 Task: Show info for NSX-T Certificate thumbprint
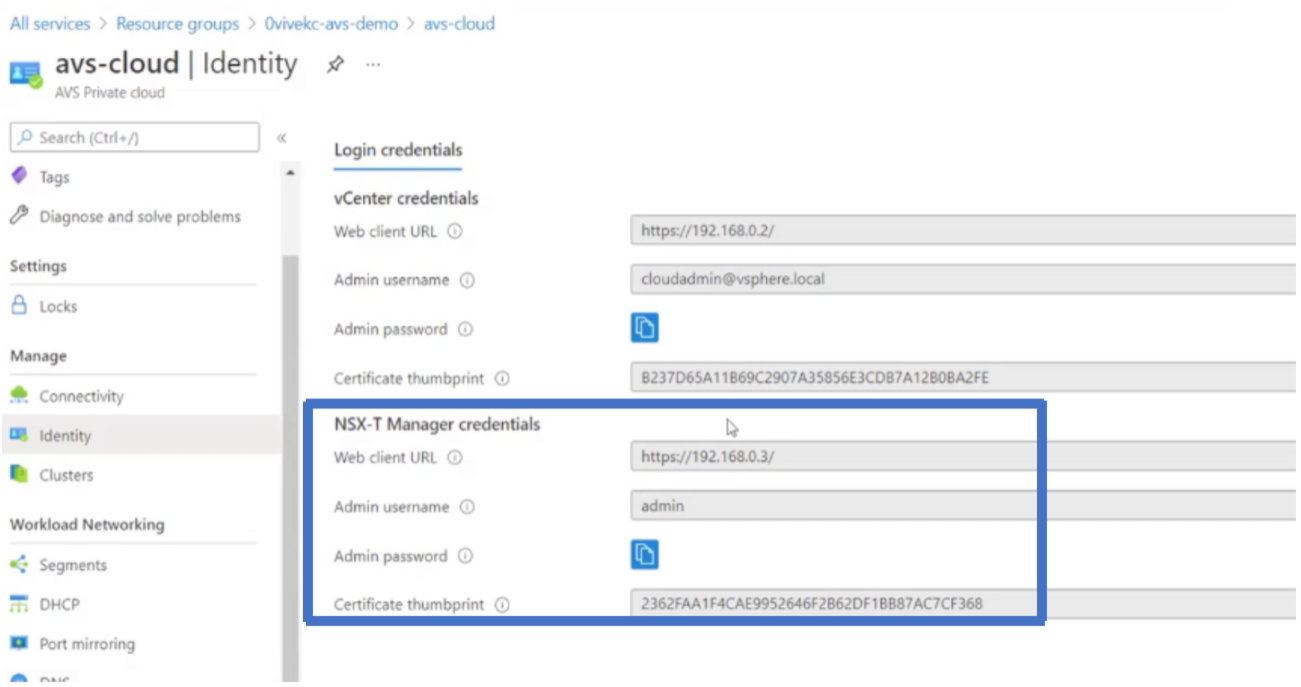click(502, 605)
